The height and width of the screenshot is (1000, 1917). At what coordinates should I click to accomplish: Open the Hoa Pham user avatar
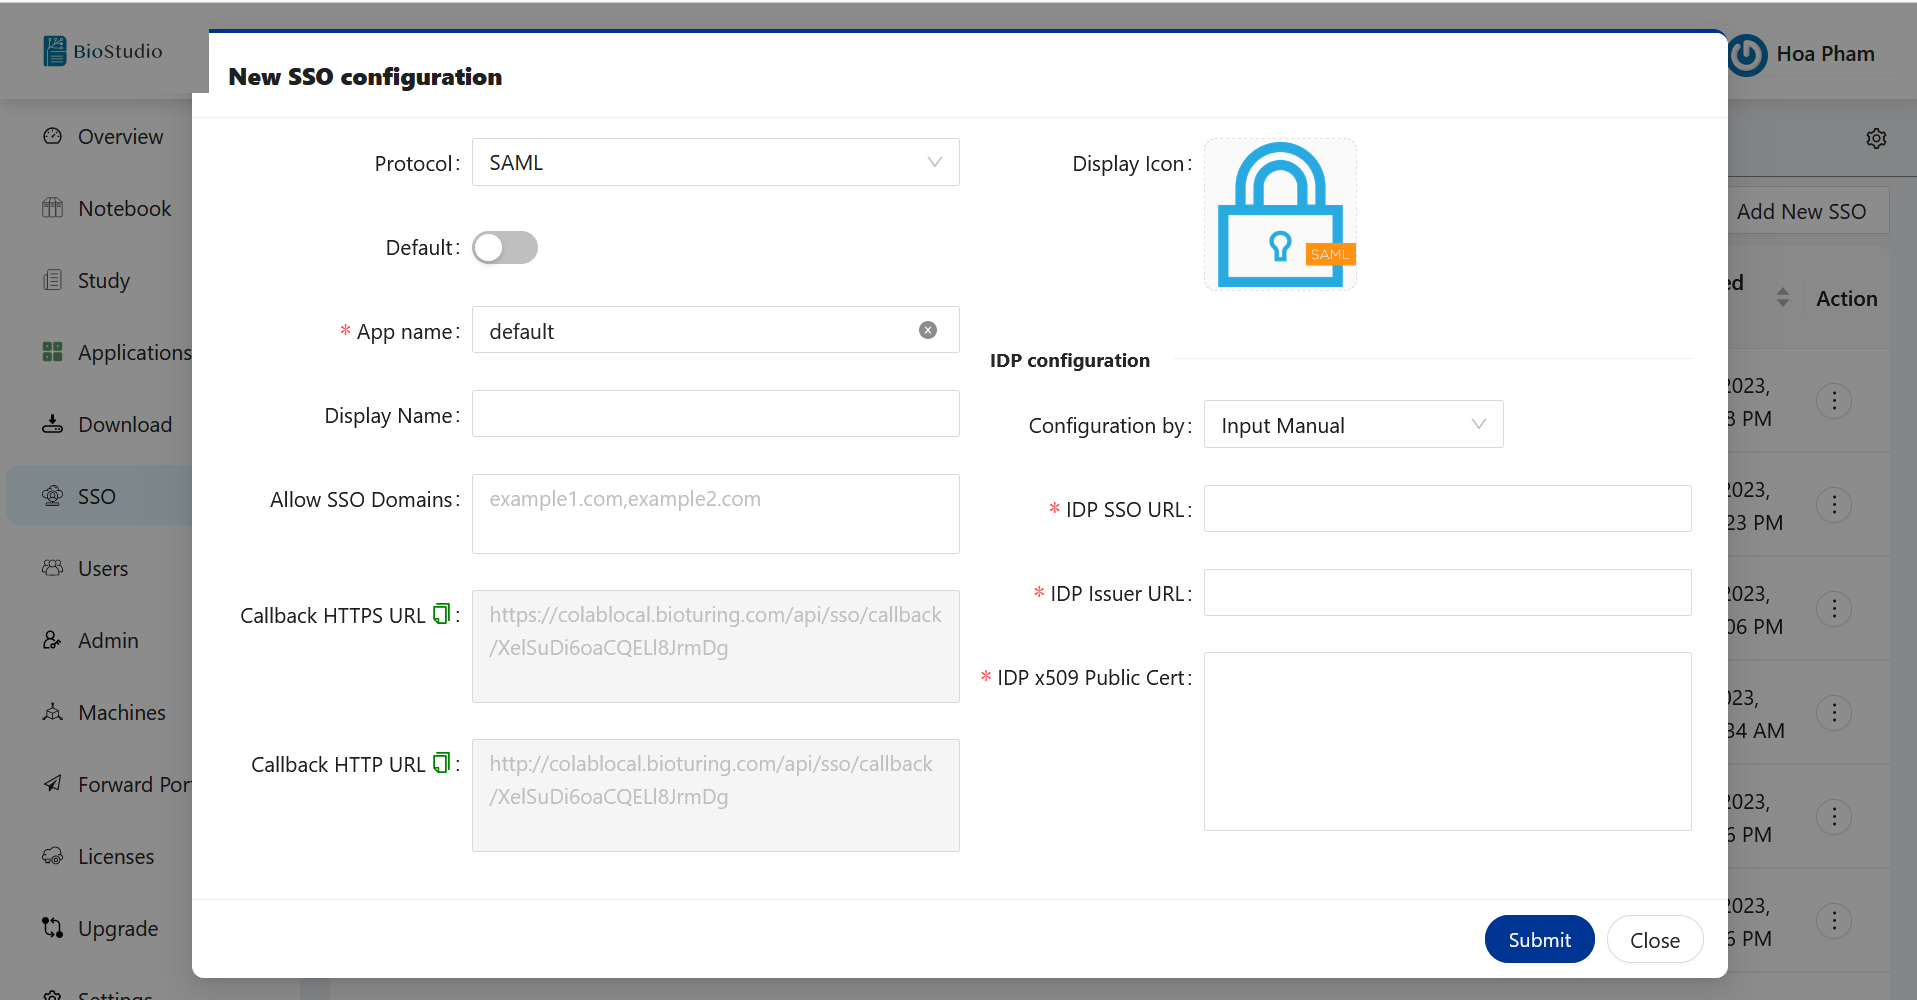coord(1747,55)
